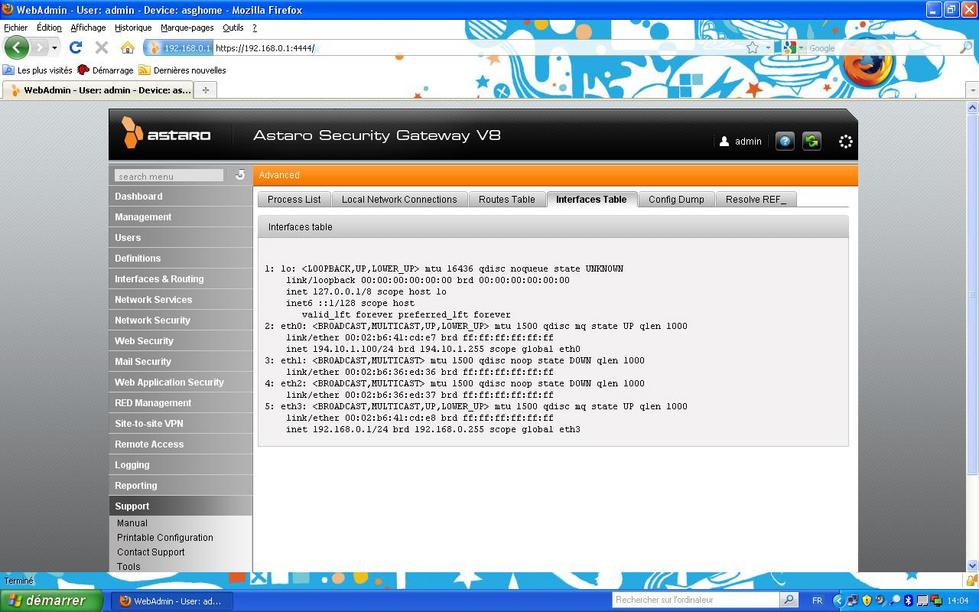Click the WebAdmin help icon
Image resolution: width=979 pixels, height=612 pixels.
(x=785, y=141)
